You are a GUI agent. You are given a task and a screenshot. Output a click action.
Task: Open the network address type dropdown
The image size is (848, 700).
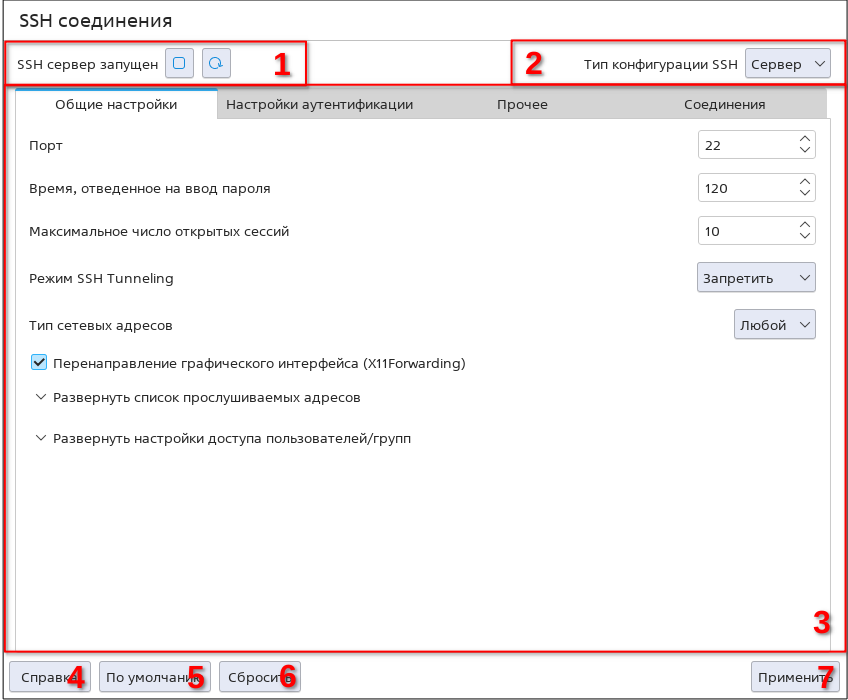click(774, 325)
